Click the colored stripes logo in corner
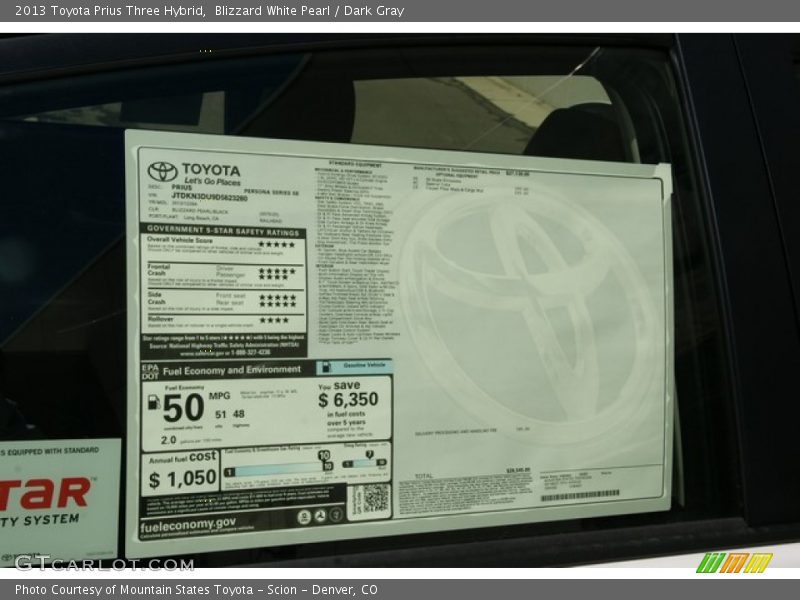 click(734, 563)
